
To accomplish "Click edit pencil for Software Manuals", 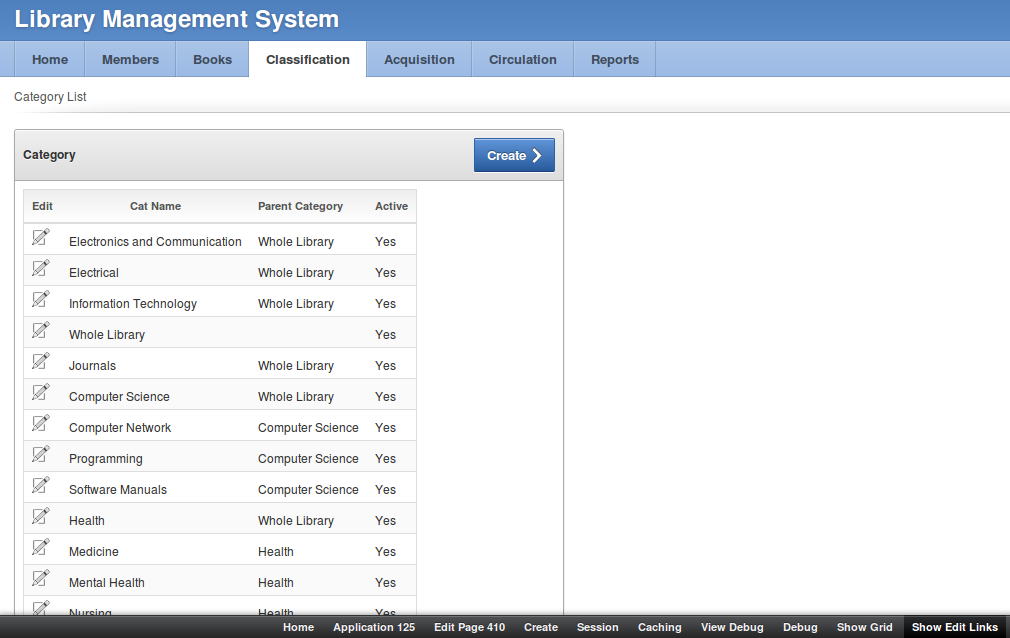I will [x=41, y=485].
